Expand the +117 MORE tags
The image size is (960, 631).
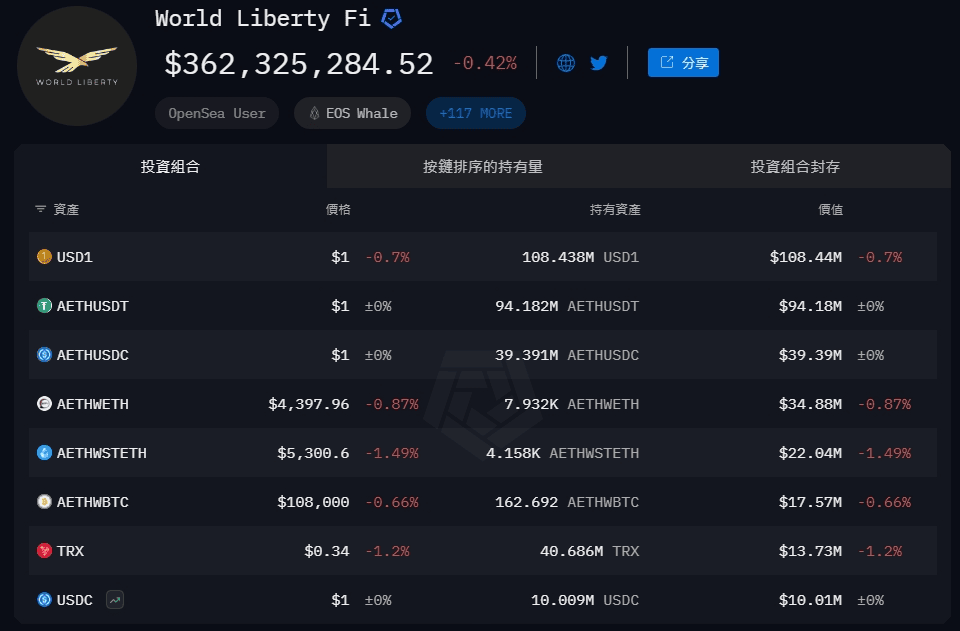tap(475, 113)
